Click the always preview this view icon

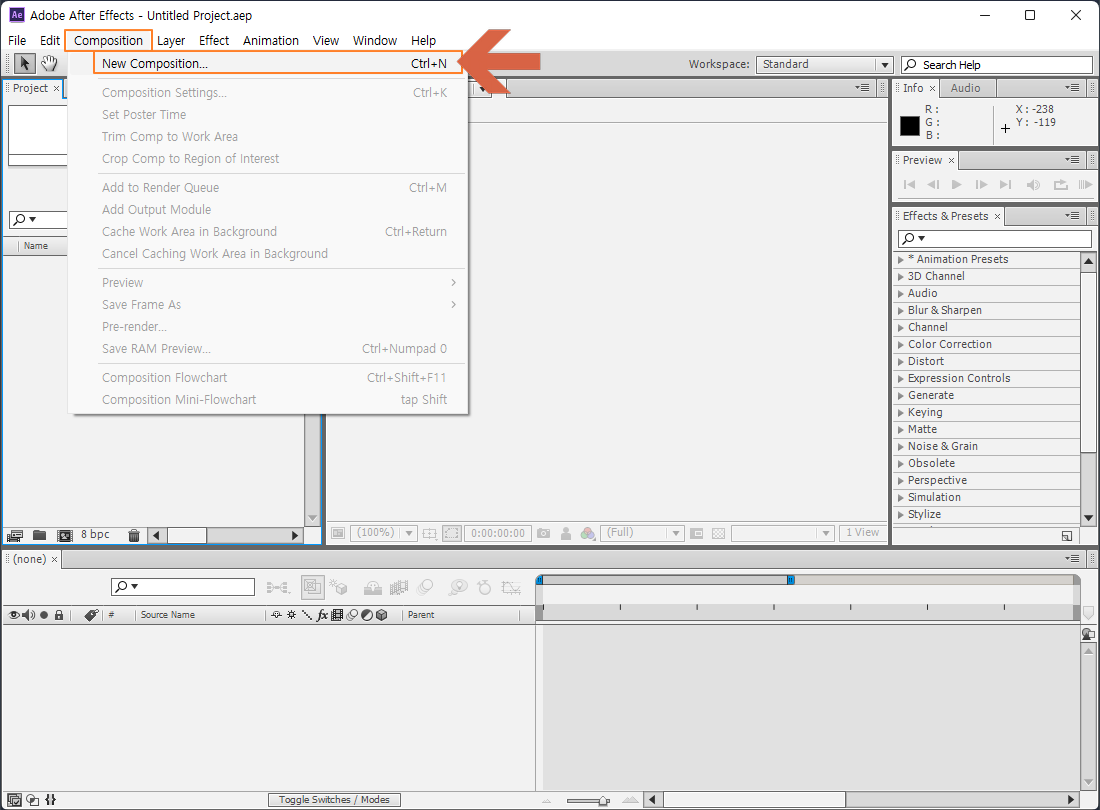pos(338,533)
